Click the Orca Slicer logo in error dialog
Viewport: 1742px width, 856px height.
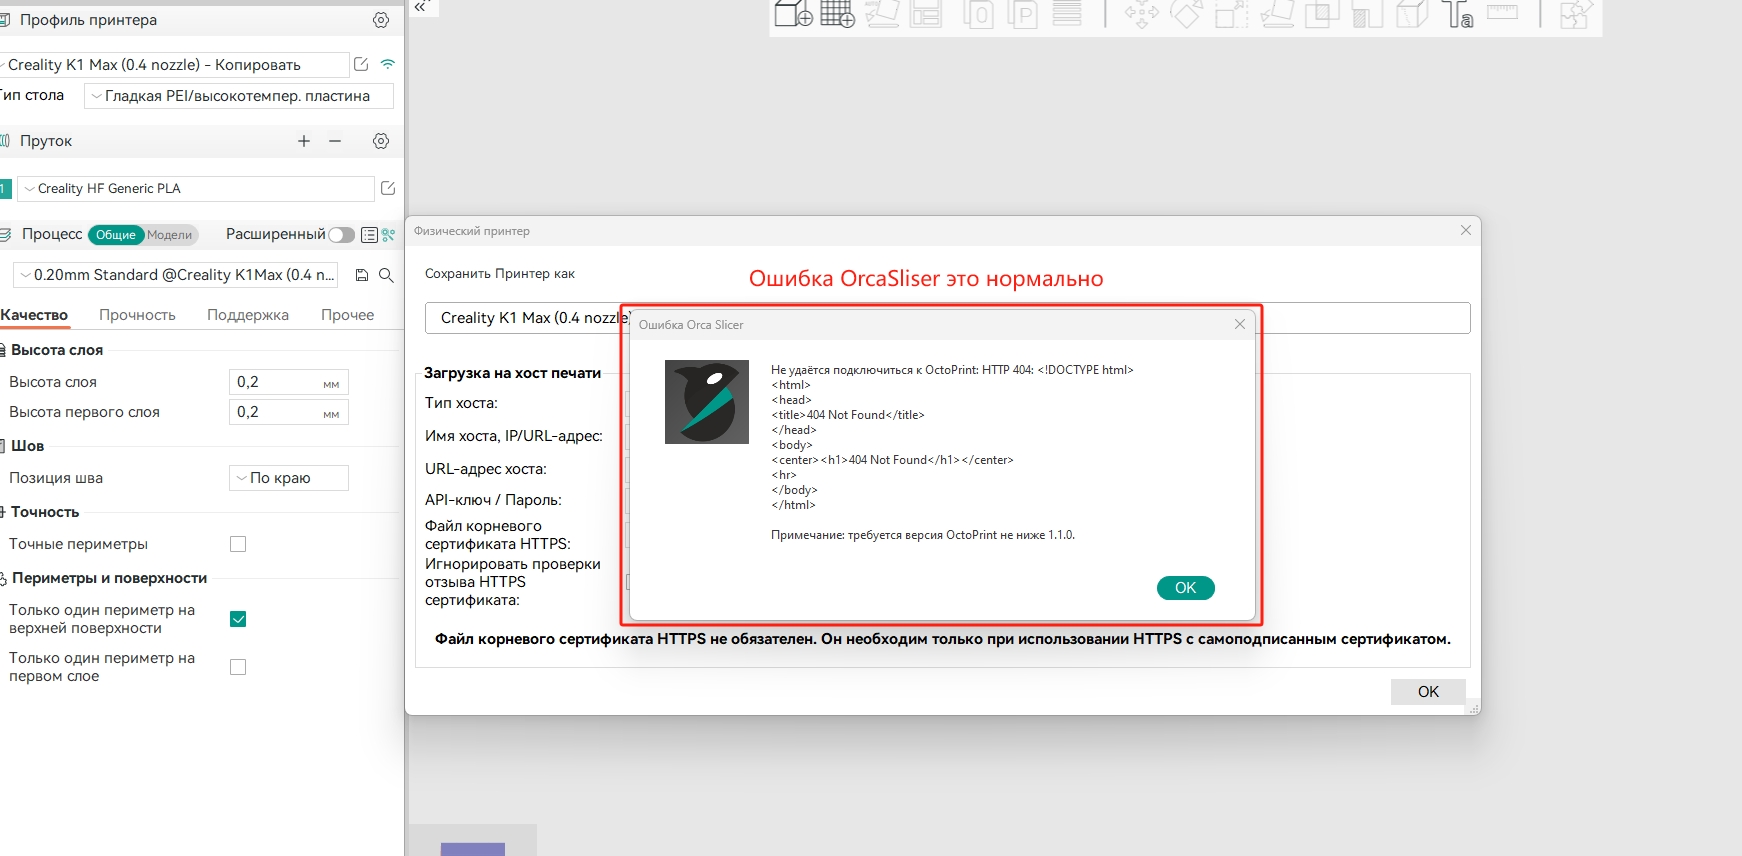707,402
